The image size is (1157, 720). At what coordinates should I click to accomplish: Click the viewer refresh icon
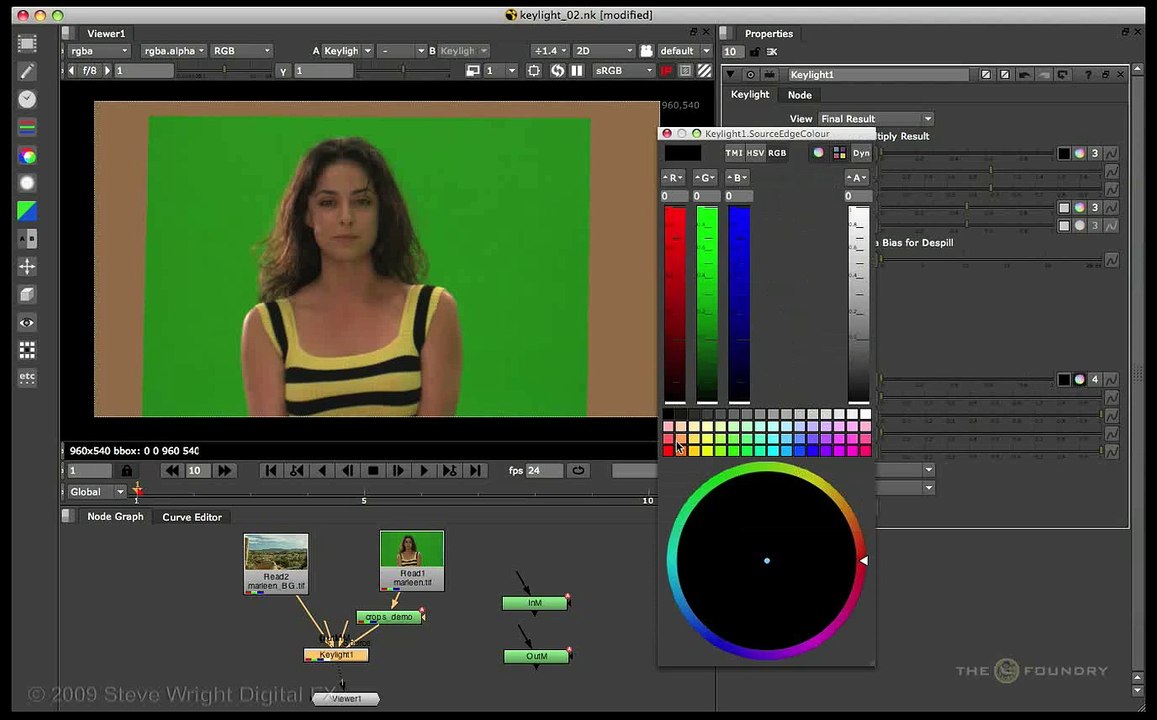point(557,71)
